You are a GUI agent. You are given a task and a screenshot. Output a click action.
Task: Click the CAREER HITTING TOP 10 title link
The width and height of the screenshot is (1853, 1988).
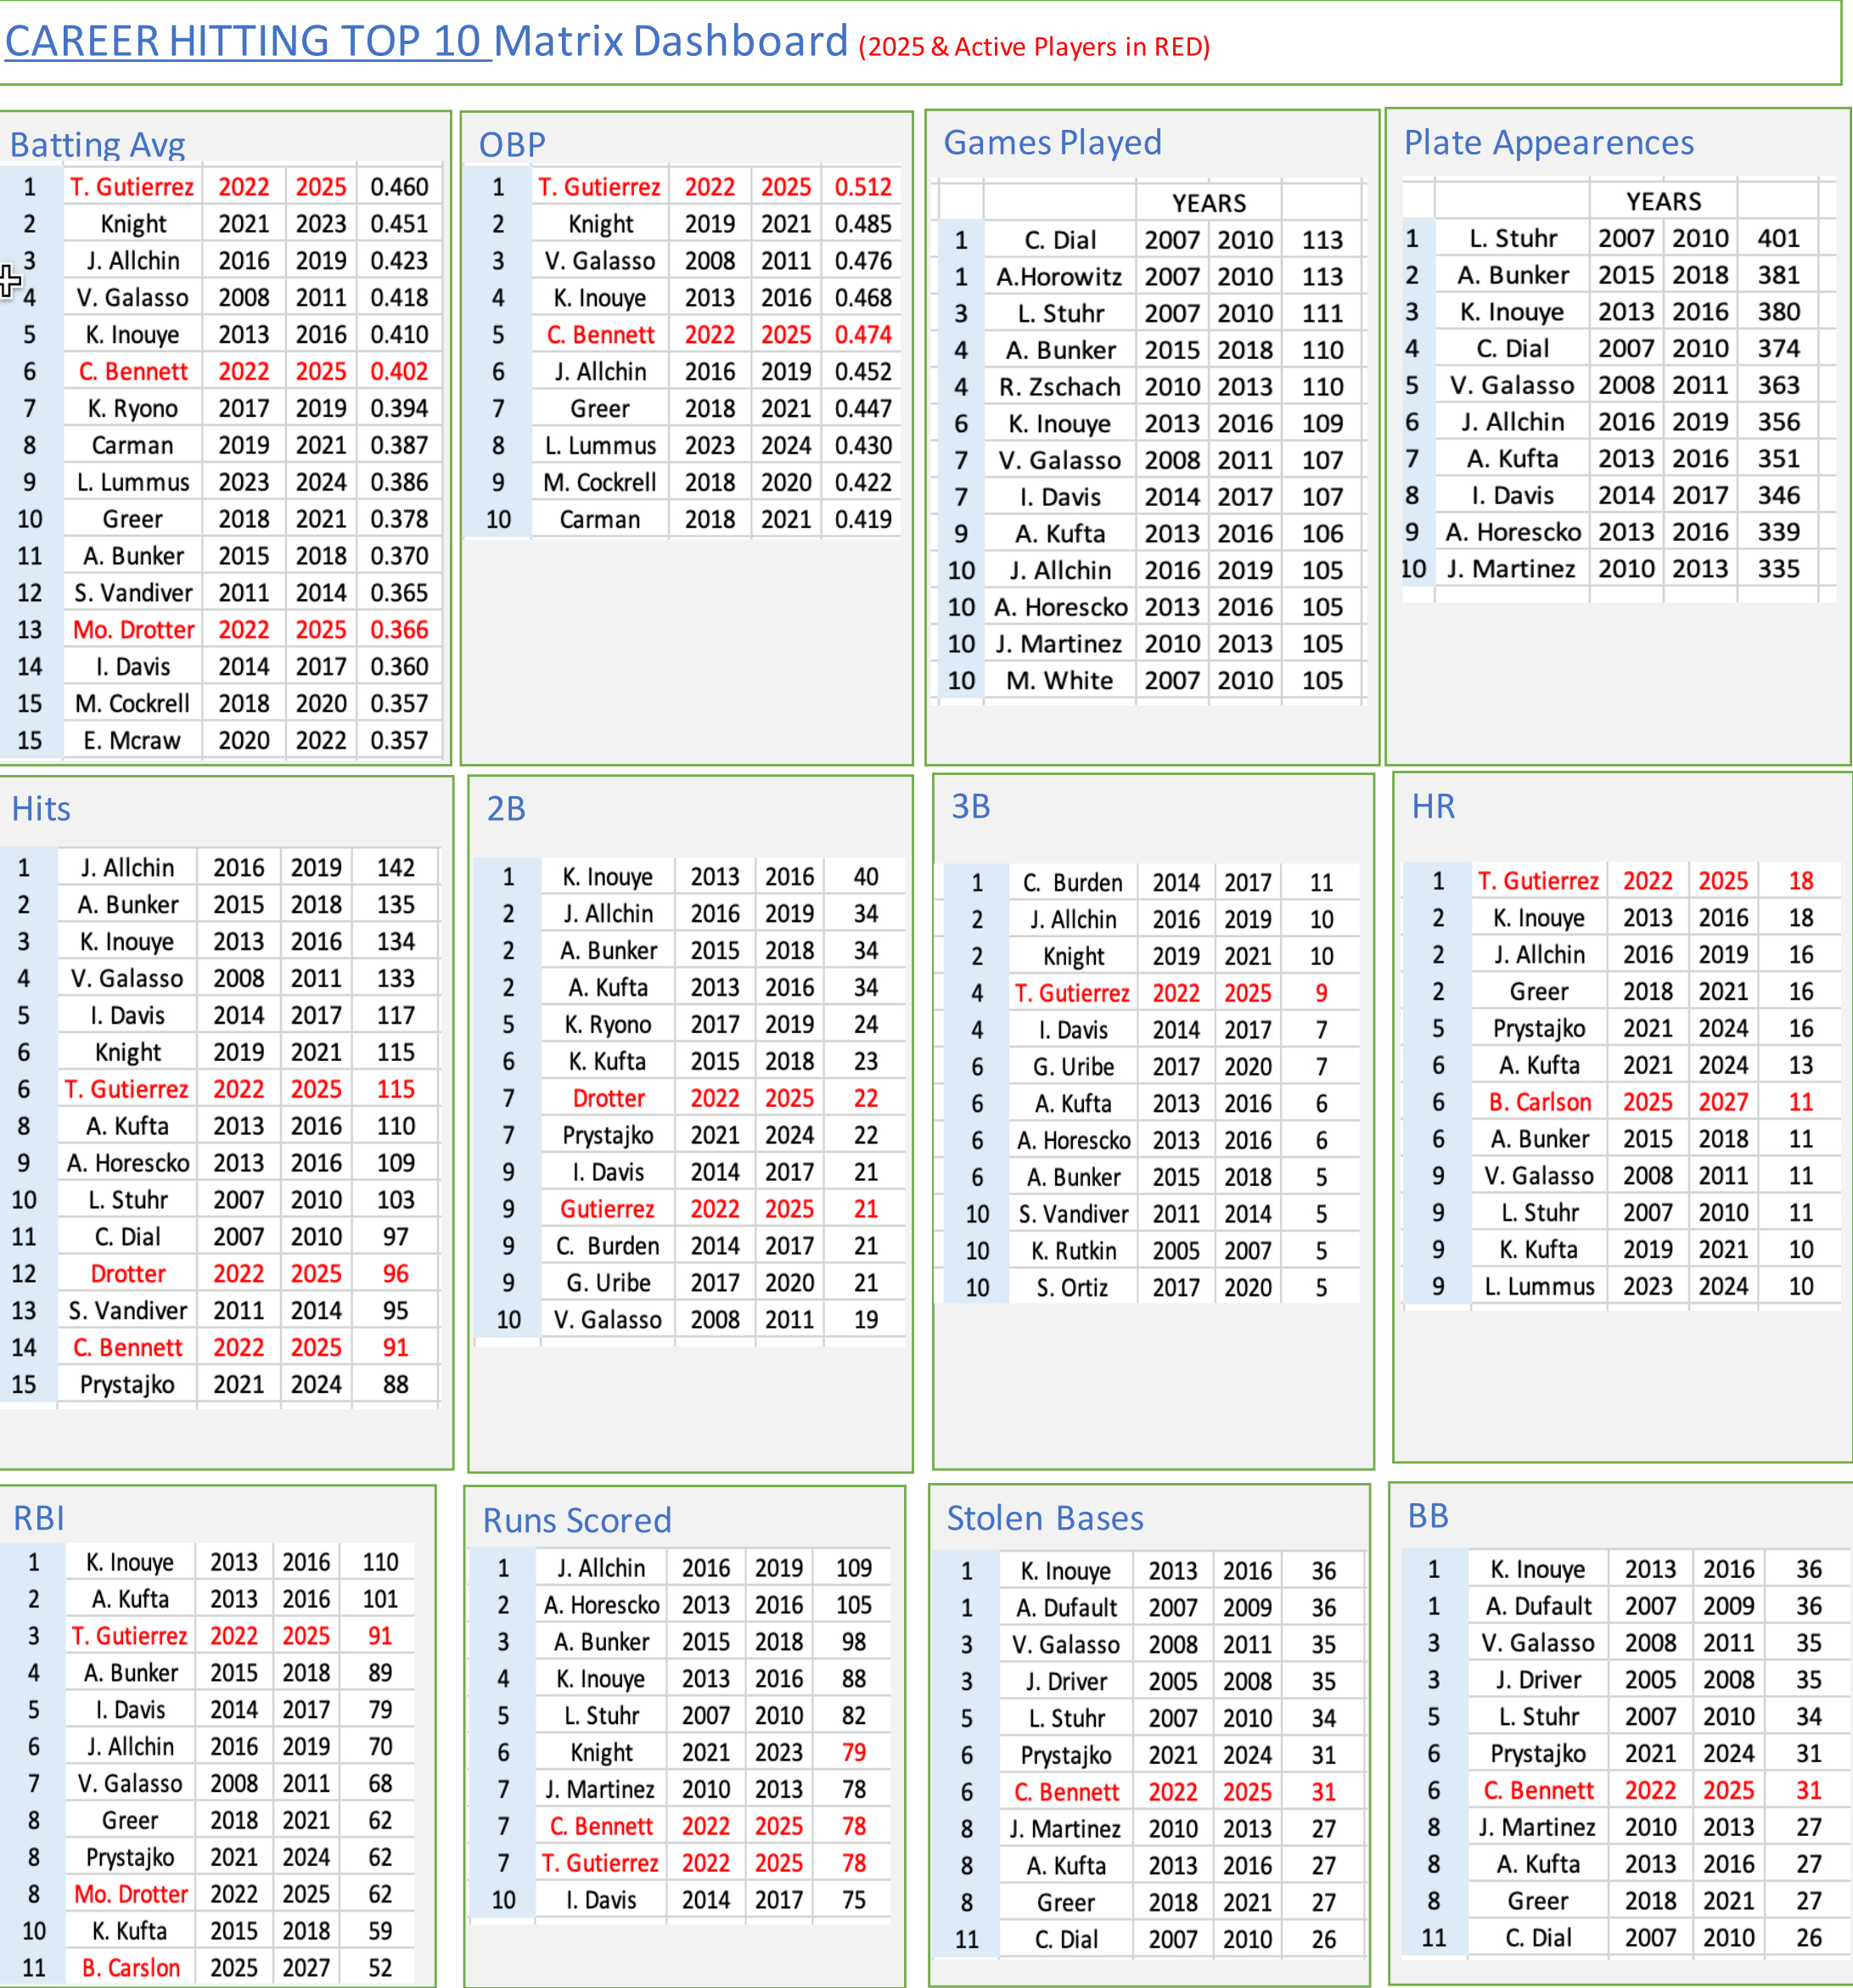(248, 42)
